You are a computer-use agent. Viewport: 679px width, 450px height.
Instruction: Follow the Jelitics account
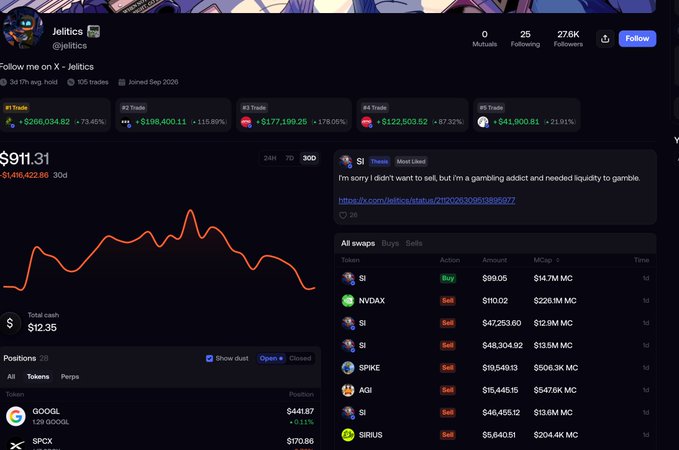(x=637, y=39)
